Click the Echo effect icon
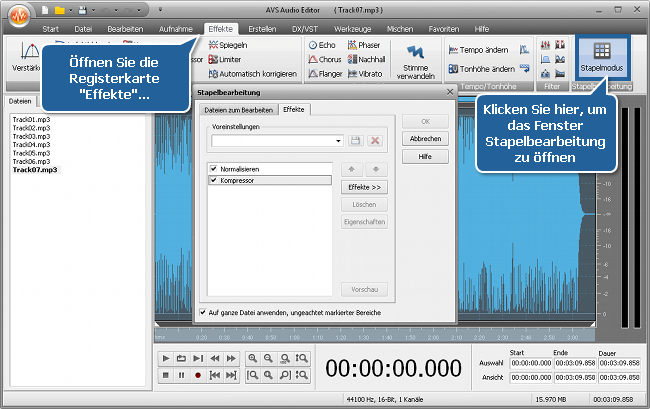The width and height of the screenshot is (650, 409). [313, 45]
